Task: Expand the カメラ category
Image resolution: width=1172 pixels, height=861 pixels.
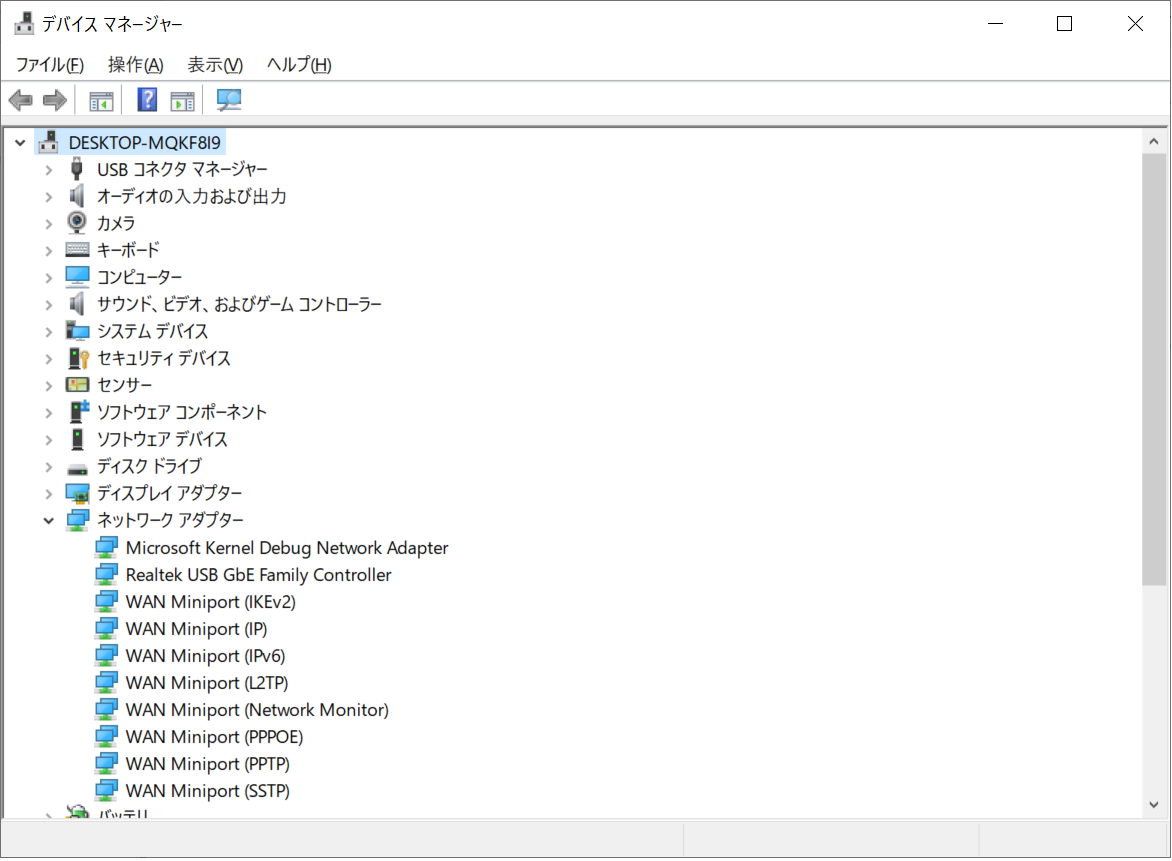Action: 49,223
